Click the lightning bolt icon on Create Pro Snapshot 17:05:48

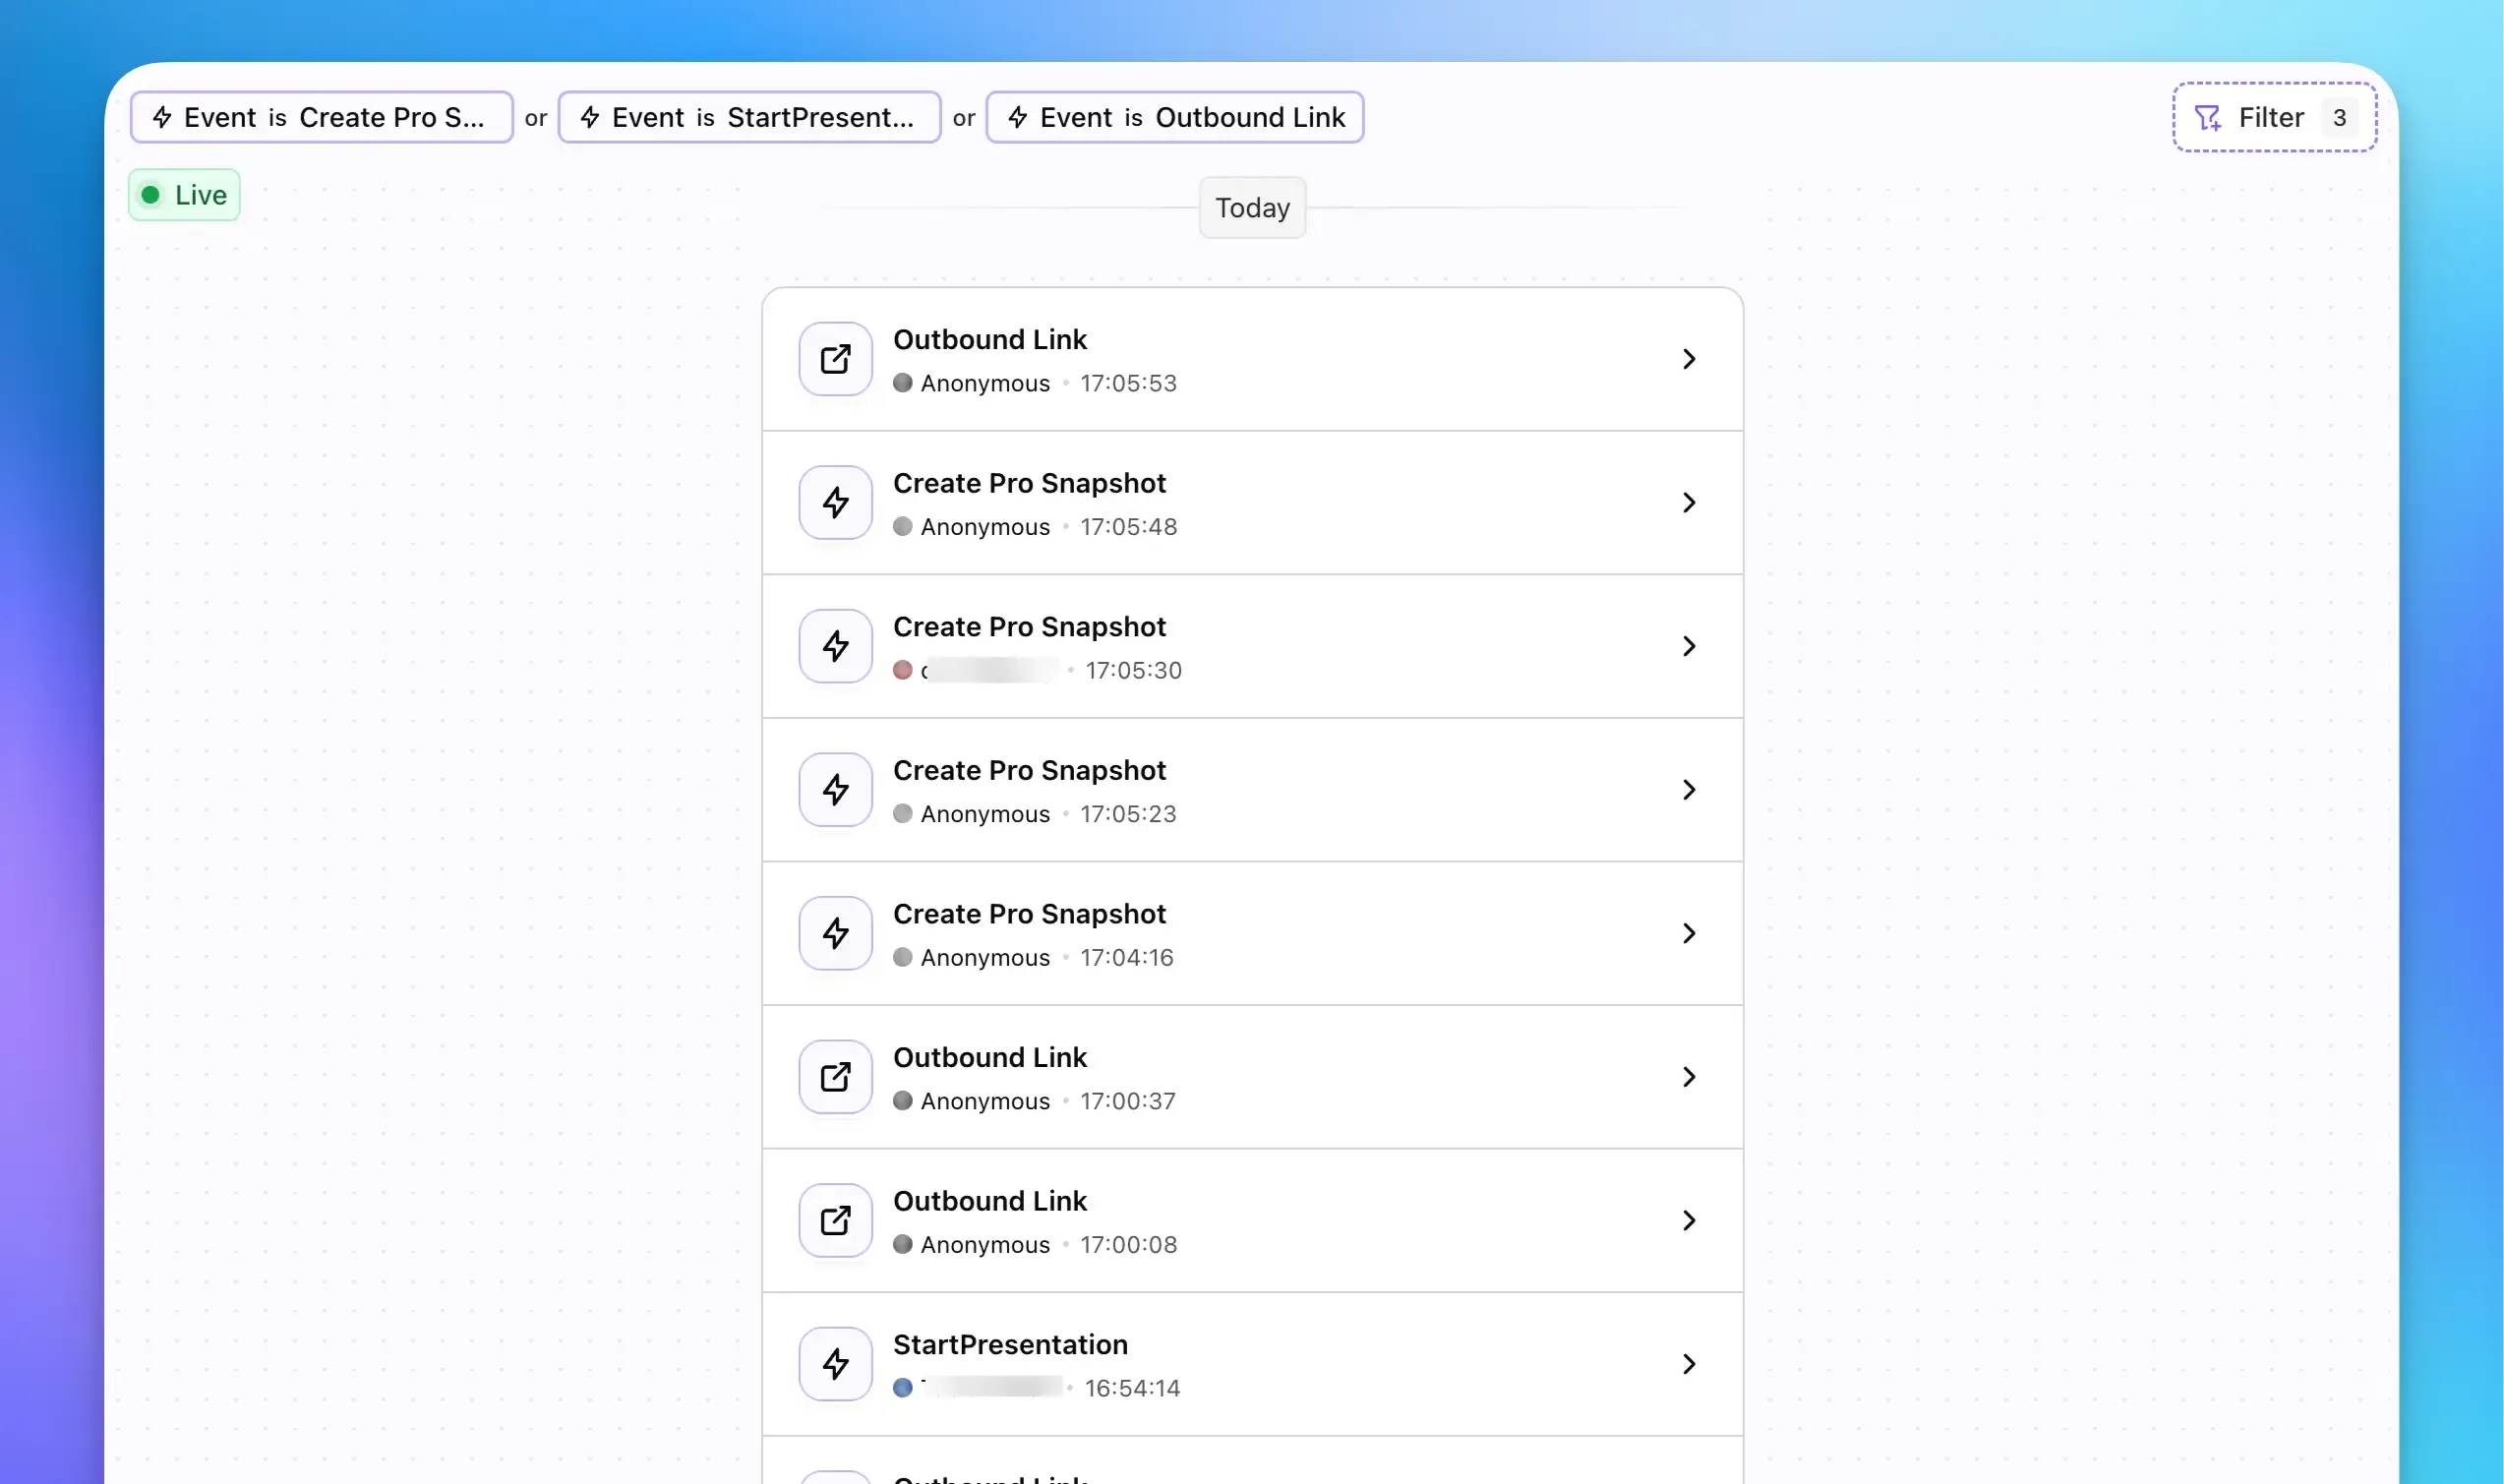coord(834,502)
